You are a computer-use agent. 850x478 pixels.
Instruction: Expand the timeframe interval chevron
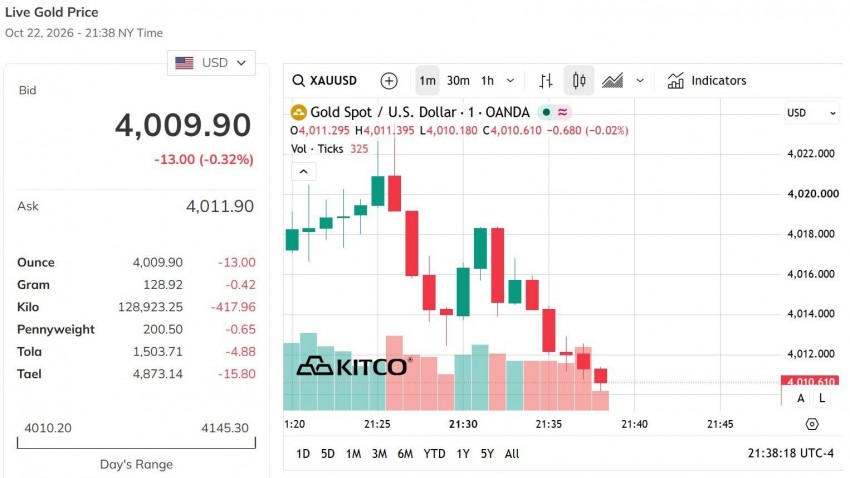(510, 81)
